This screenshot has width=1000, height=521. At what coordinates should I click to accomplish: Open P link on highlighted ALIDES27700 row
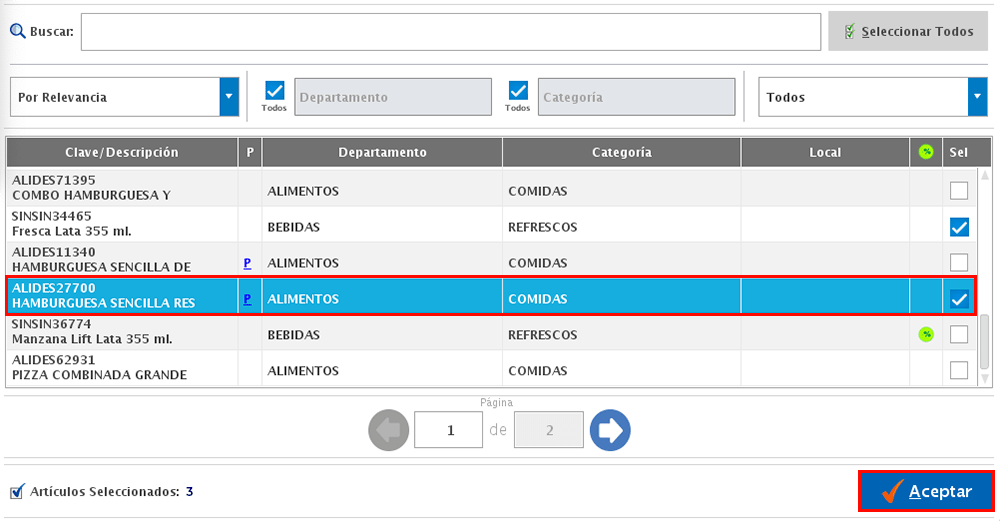click(247, 299)
